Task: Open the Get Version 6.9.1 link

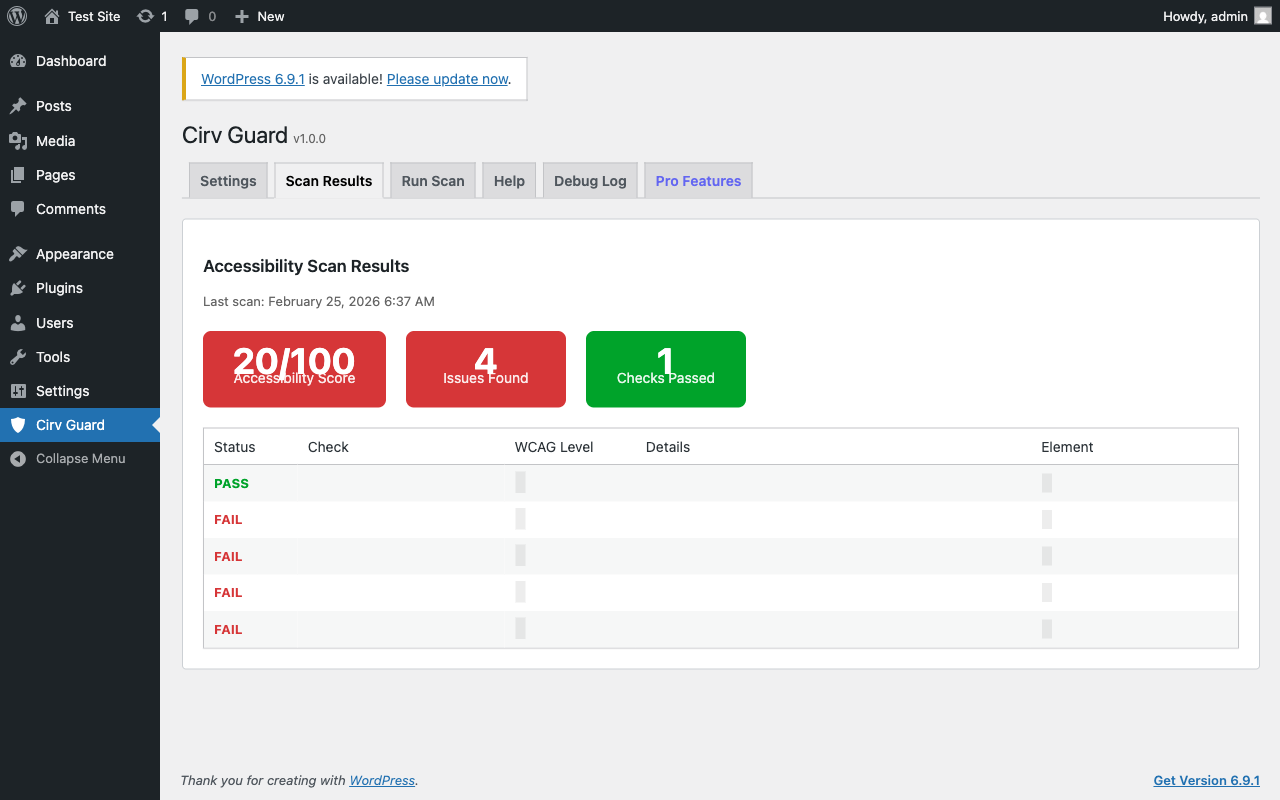Action: pyautogui.click(x=1207, y=780)
